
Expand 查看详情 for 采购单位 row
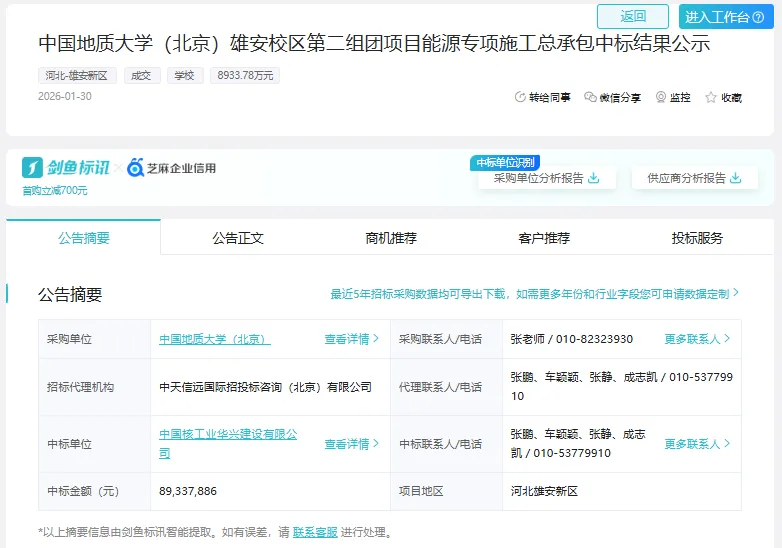[352, 339]
